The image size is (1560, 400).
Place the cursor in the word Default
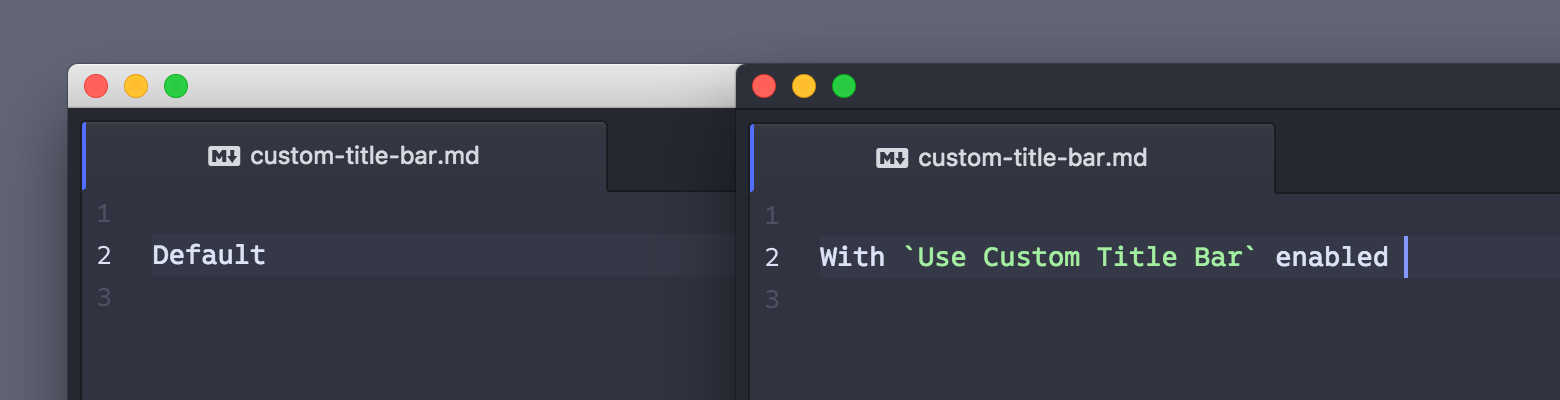tap(209, 256)
